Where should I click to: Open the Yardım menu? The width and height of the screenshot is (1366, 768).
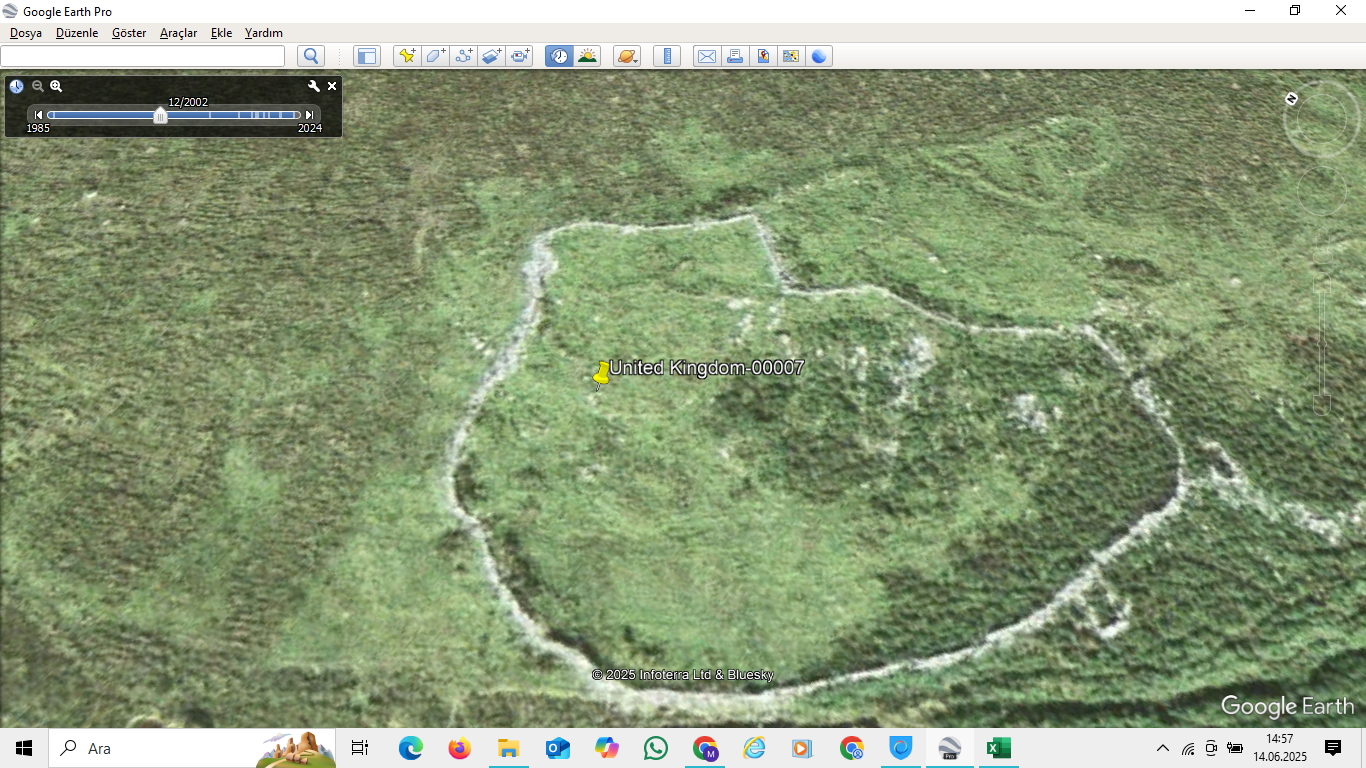[264, 33]
